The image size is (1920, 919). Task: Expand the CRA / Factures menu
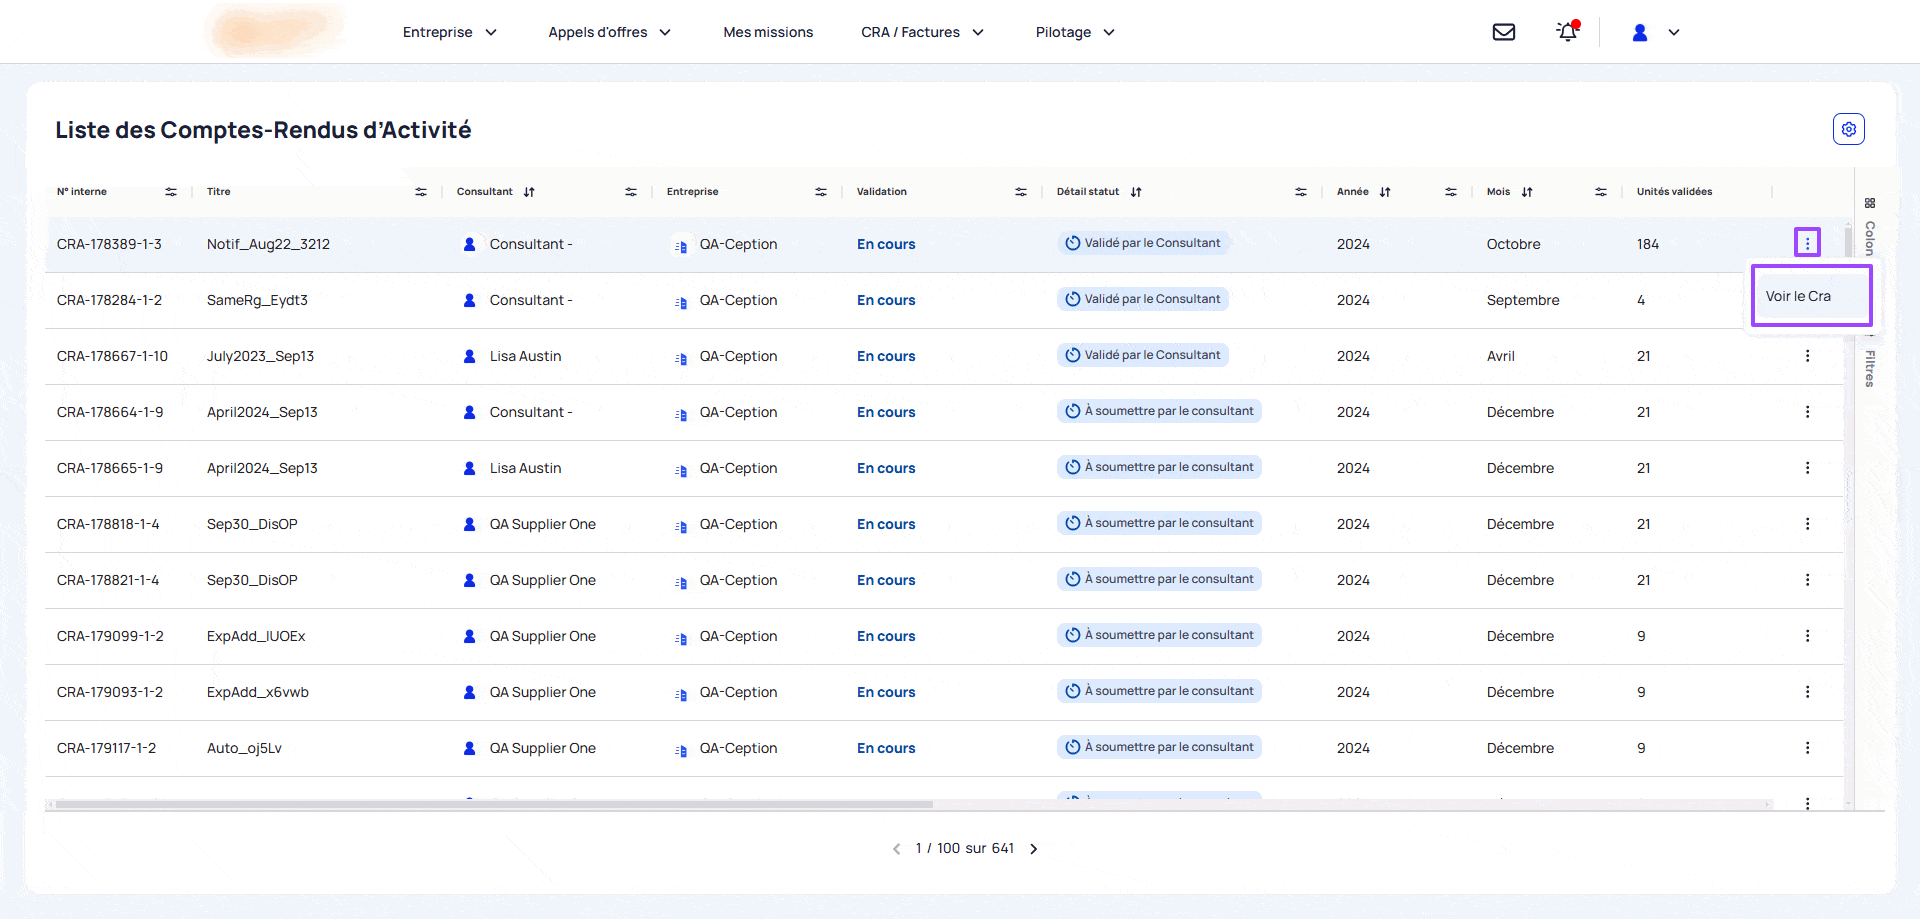(x=922, y=32)
